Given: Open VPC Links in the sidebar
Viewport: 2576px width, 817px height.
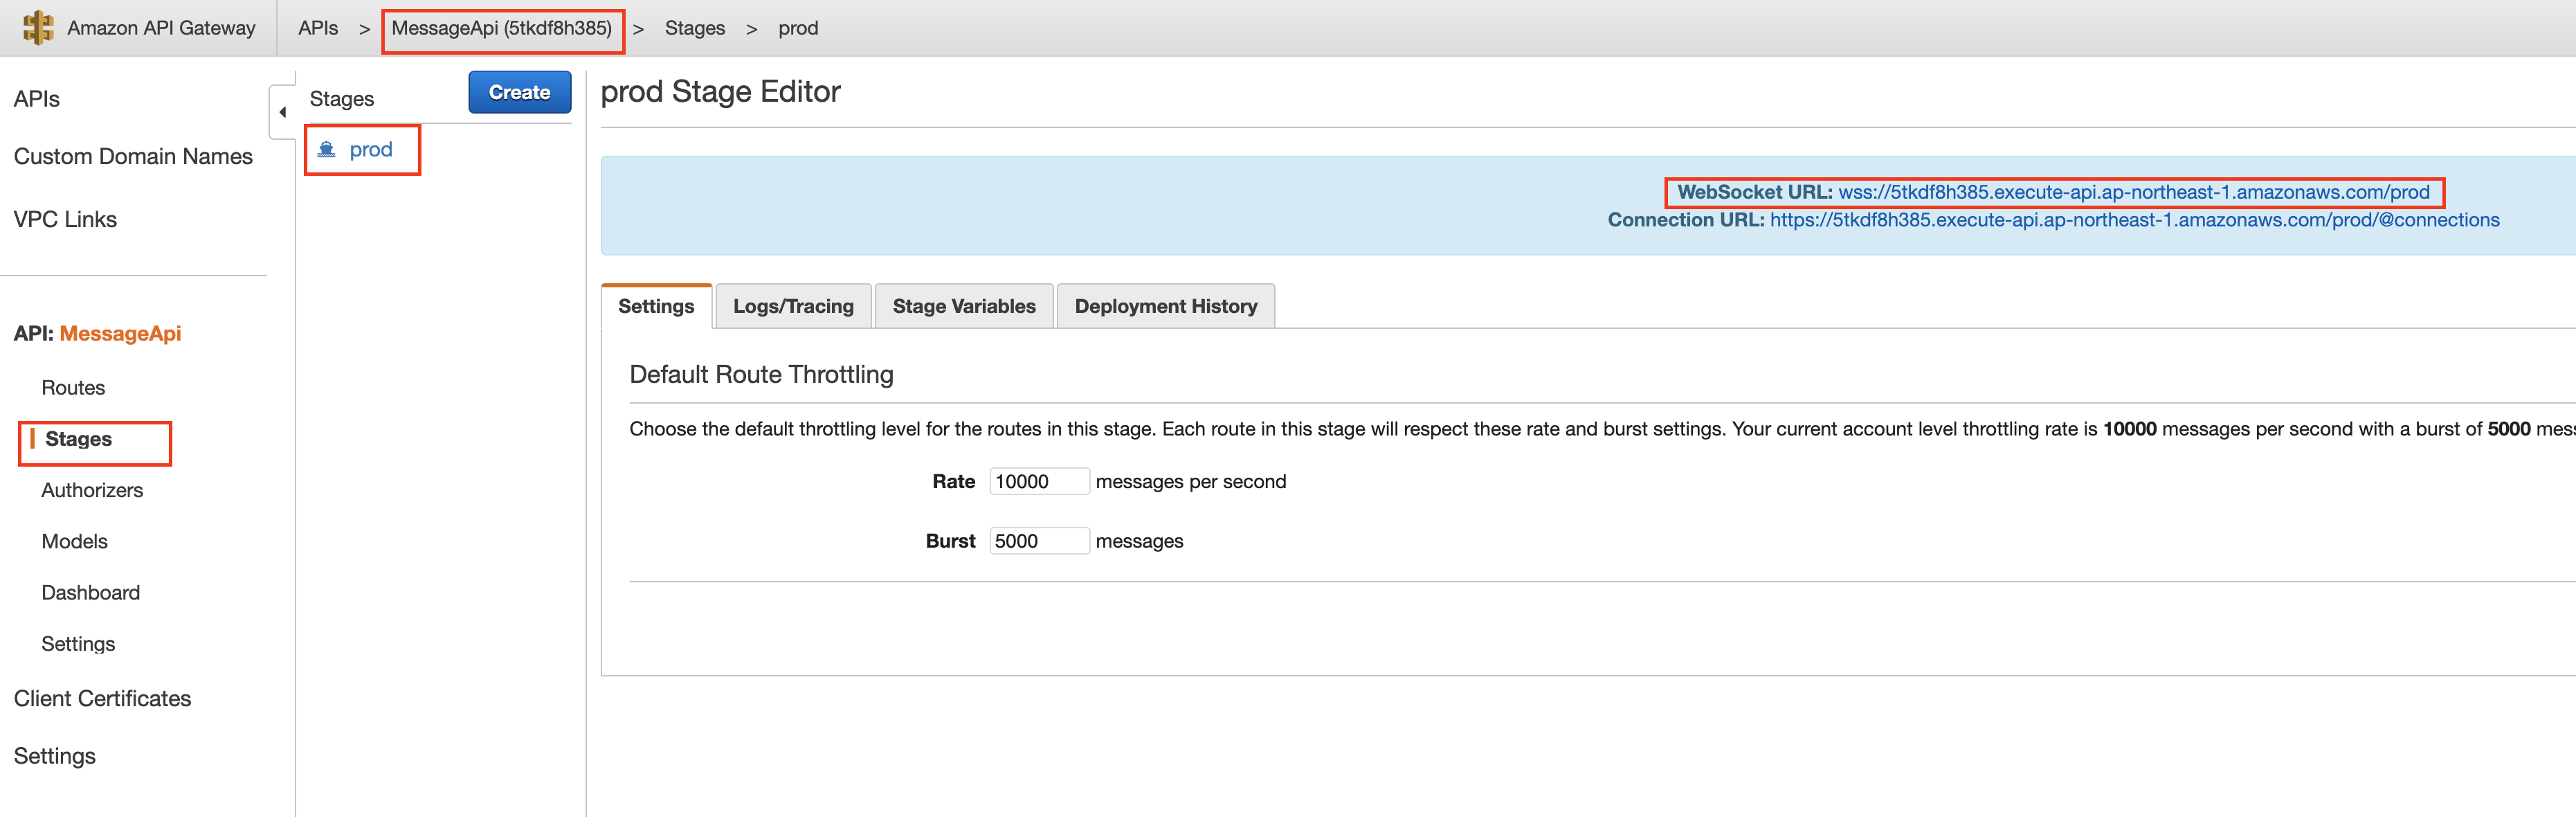Looking at the screenshot, I should click(65, 220).
